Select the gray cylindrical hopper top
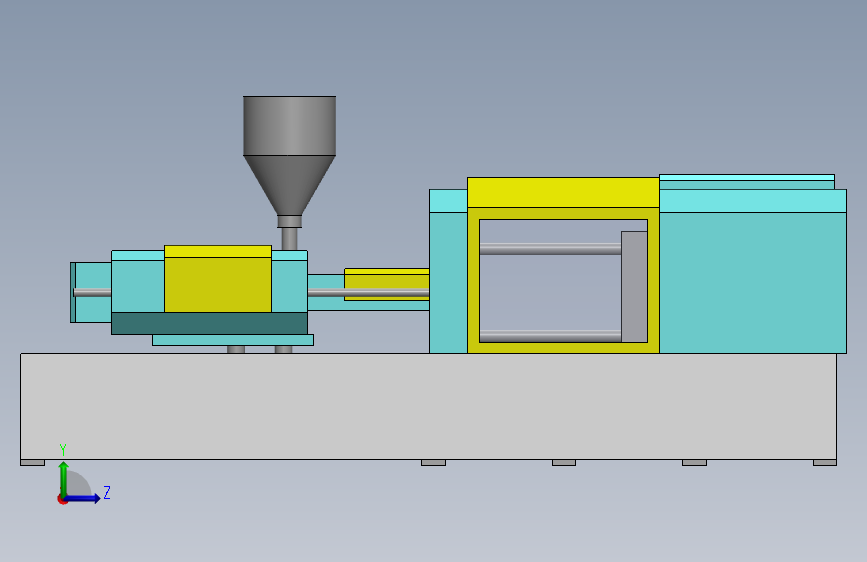This screenshot has height=562, width=867. [289, 126]
